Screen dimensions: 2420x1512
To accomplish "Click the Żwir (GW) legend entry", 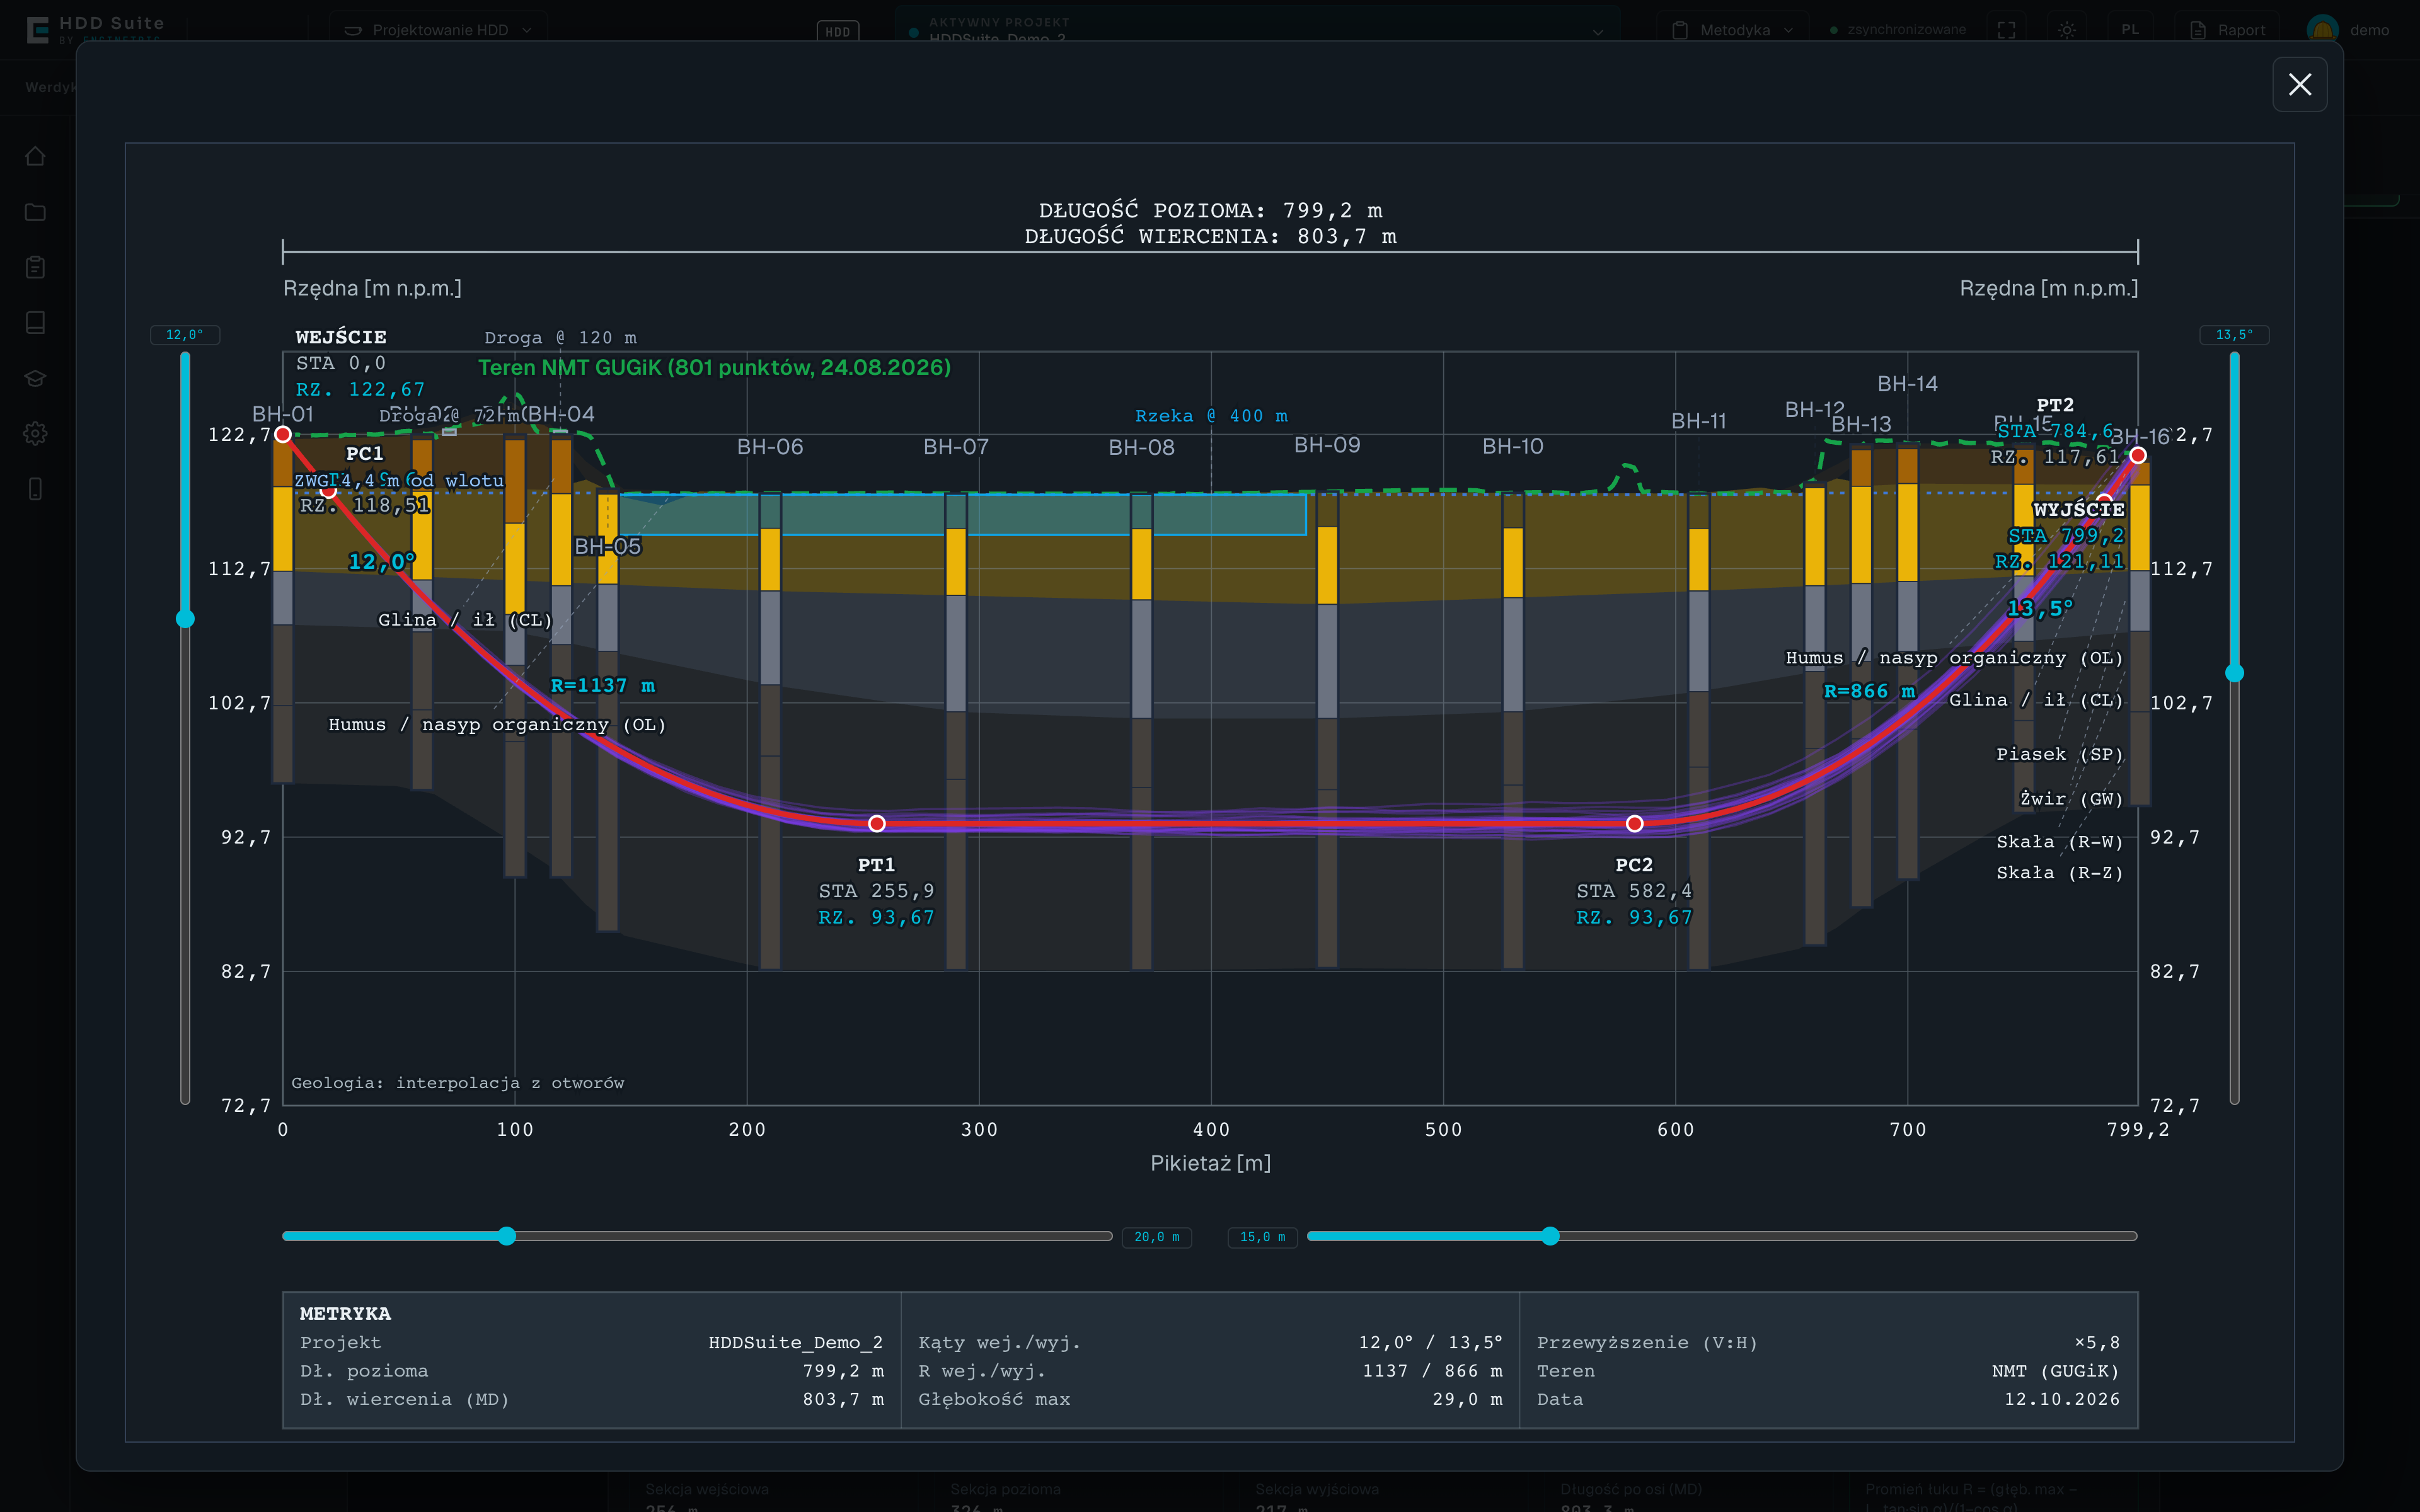I will (x=2071, y=799).
